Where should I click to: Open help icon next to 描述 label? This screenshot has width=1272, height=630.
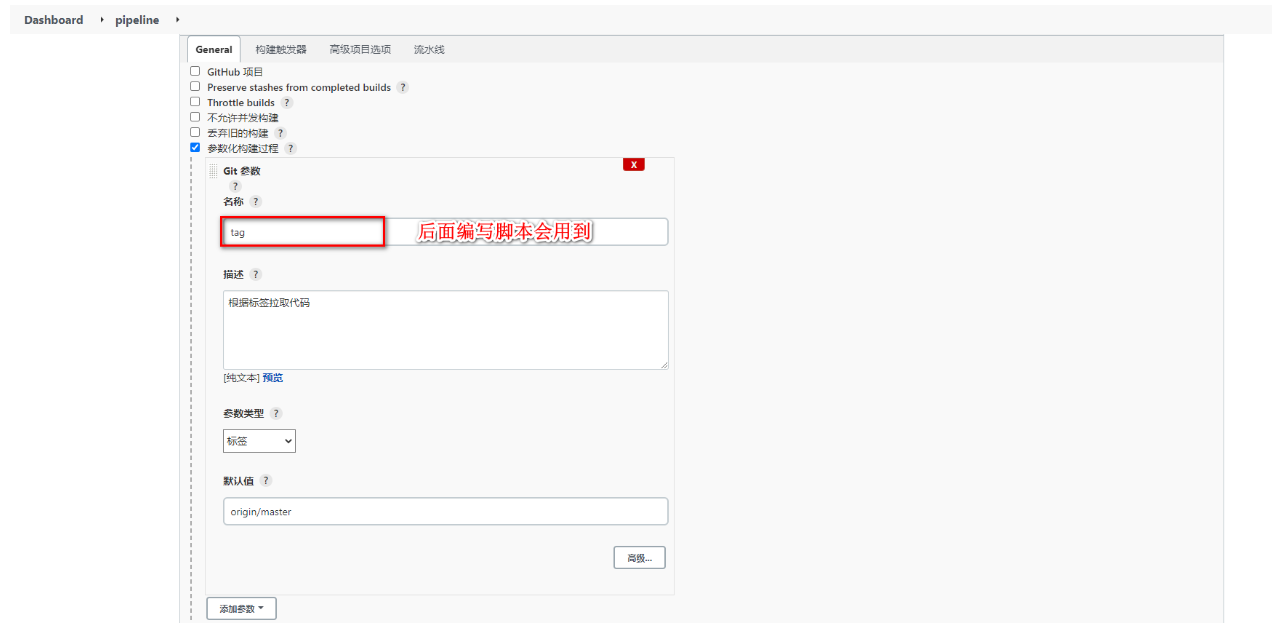(256, 274)
